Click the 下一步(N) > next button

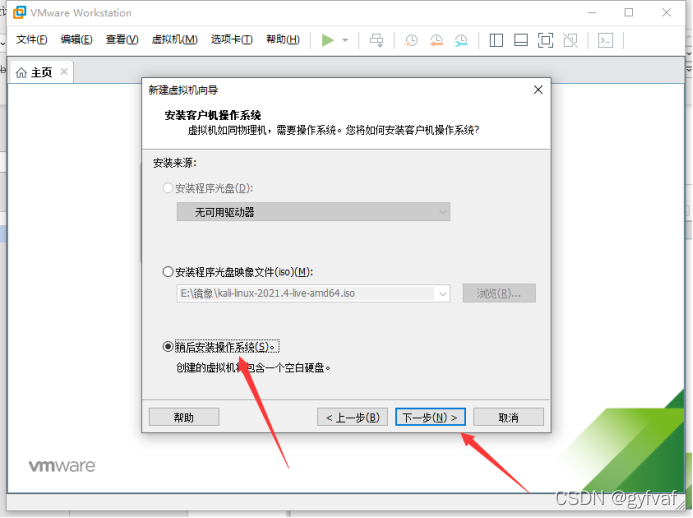(x=430, y=417)
